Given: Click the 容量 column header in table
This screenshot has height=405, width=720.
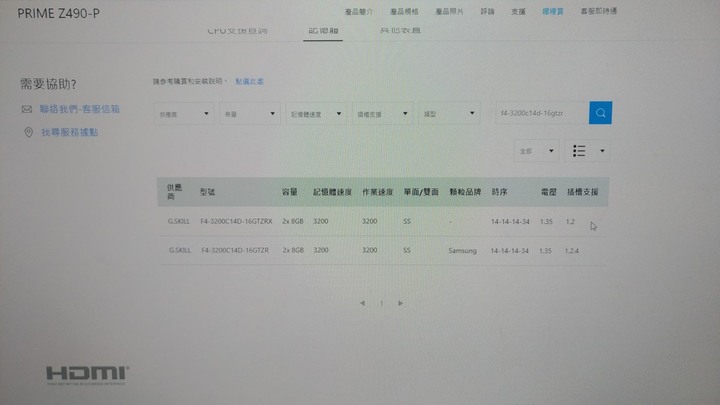Looking at the screenshot, I should 289,192.
